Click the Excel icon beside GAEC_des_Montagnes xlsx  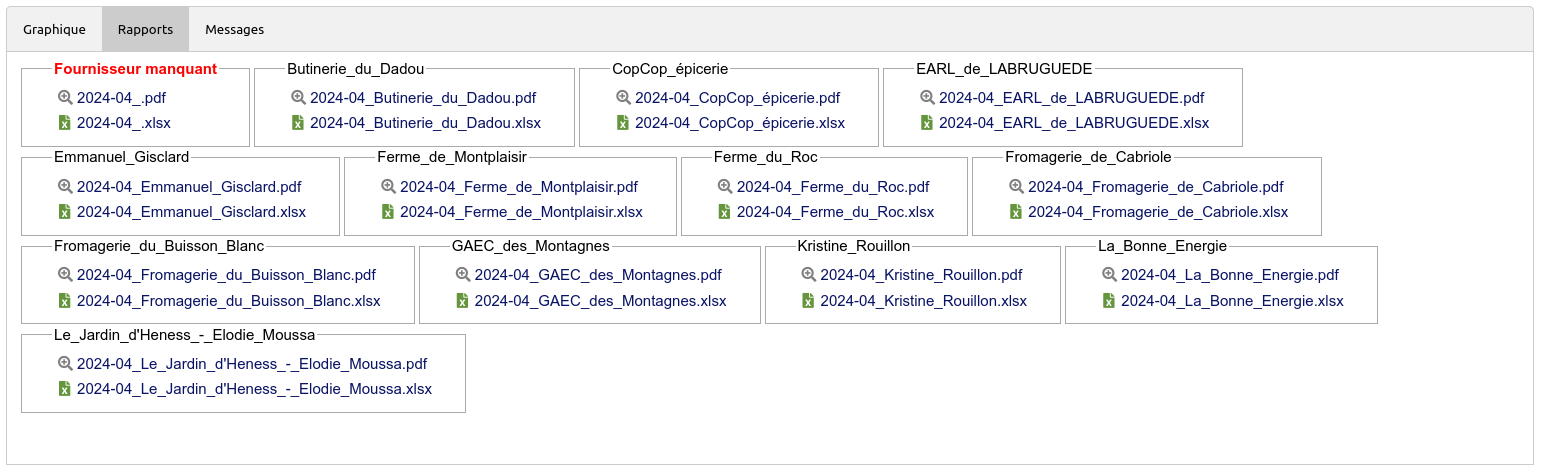click(x=463, y=301)
